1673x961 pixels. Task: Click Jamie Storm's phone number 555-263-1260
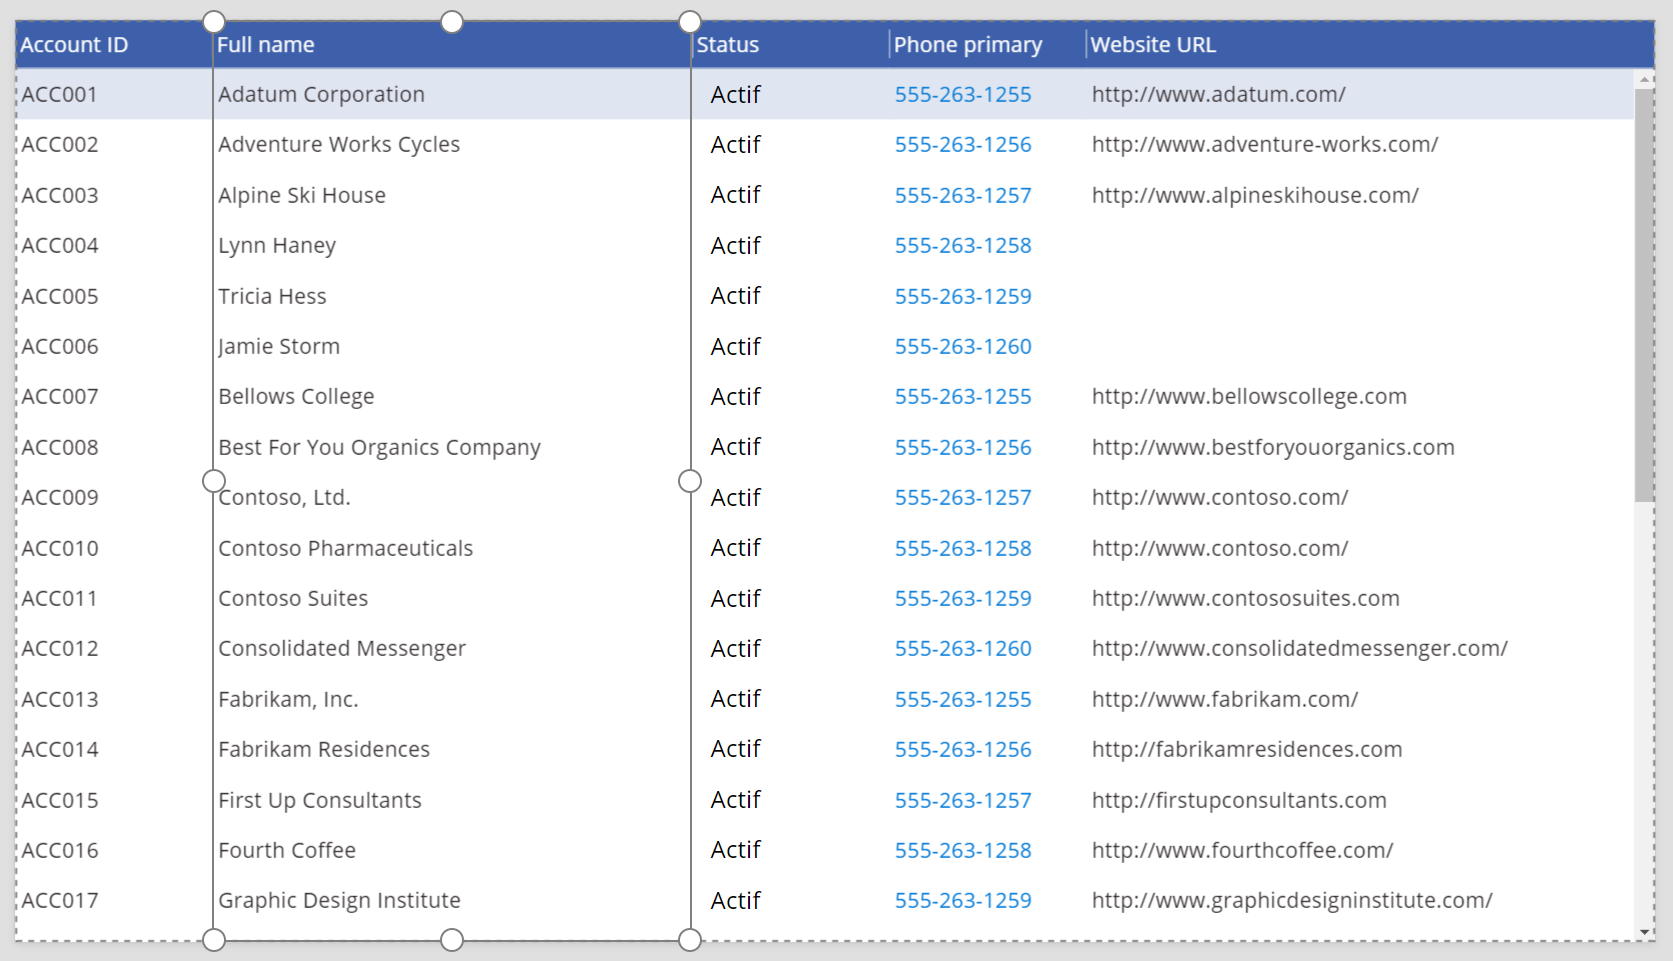click(963, 347)
